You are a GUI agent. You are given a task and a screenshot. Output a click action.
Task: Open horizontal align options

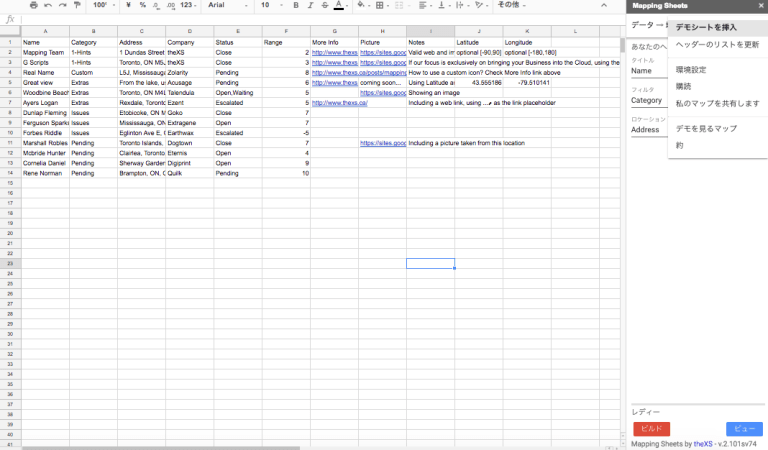pos(425,5)
